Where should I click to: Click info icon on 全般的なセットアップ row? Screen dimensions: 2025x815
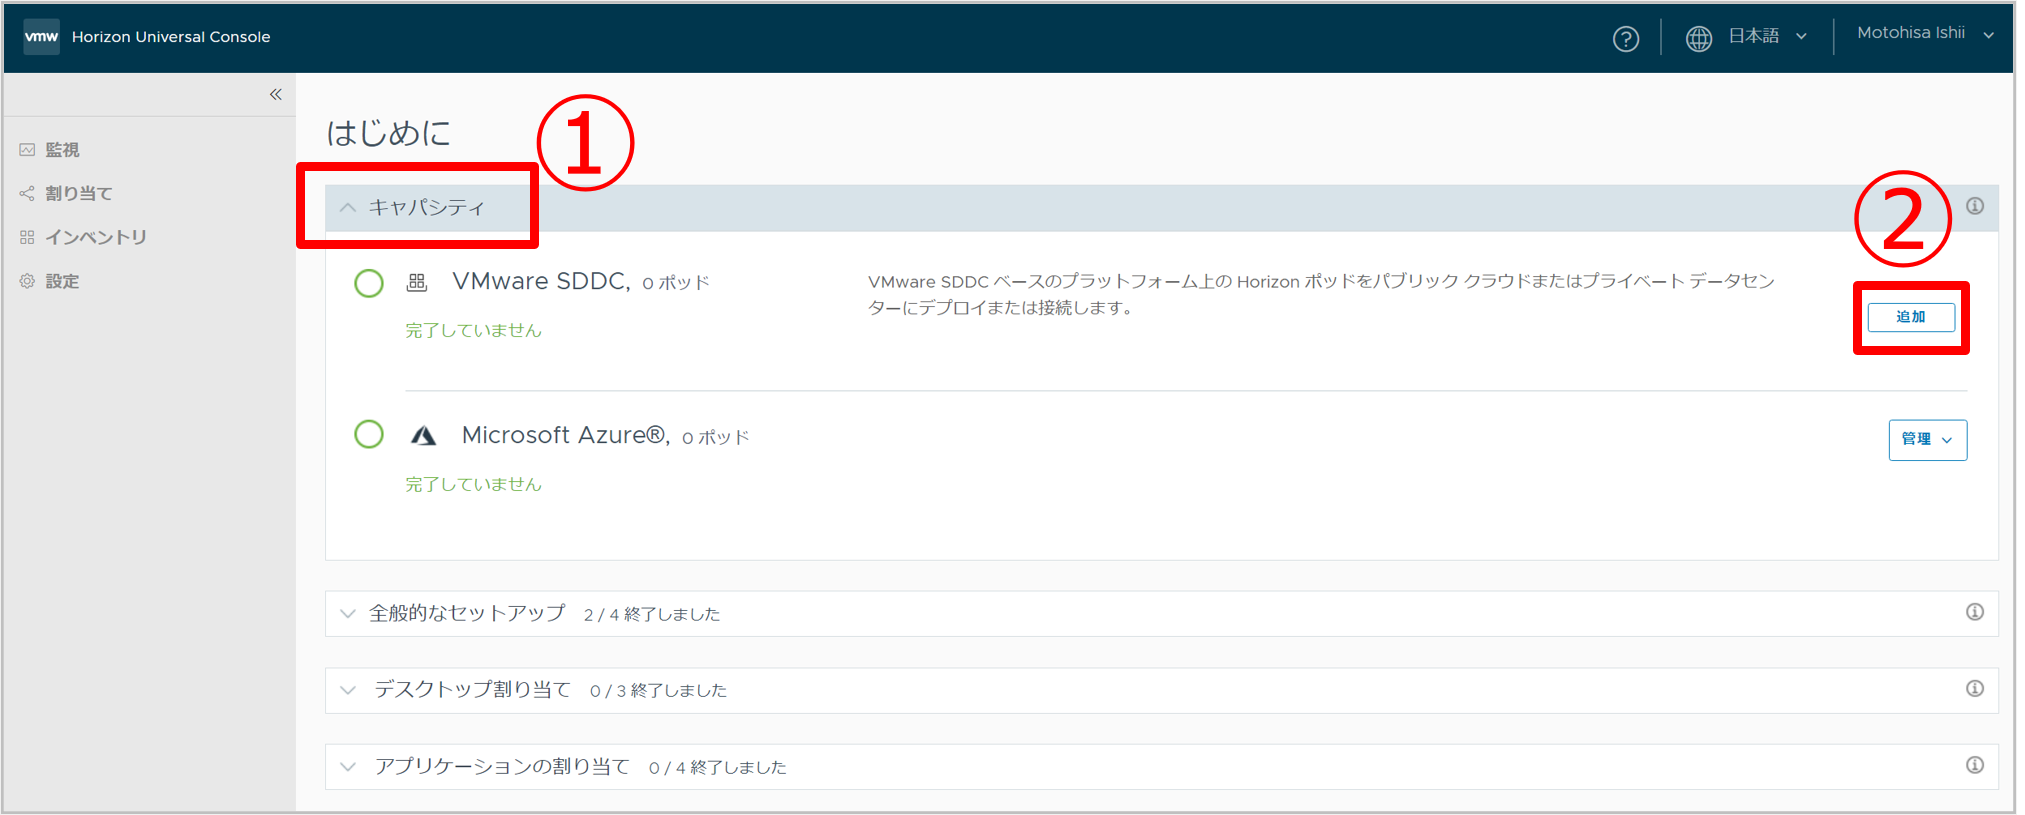click(x=1975, y=612)
